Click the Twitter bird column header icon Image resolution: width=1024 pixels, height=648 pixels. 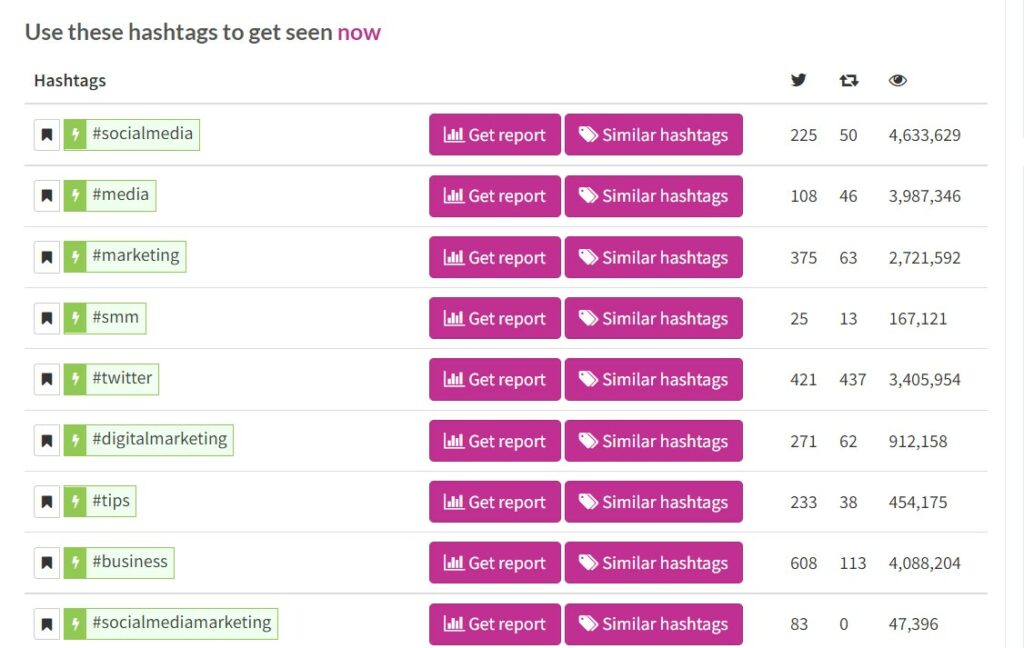pos(797,80)
